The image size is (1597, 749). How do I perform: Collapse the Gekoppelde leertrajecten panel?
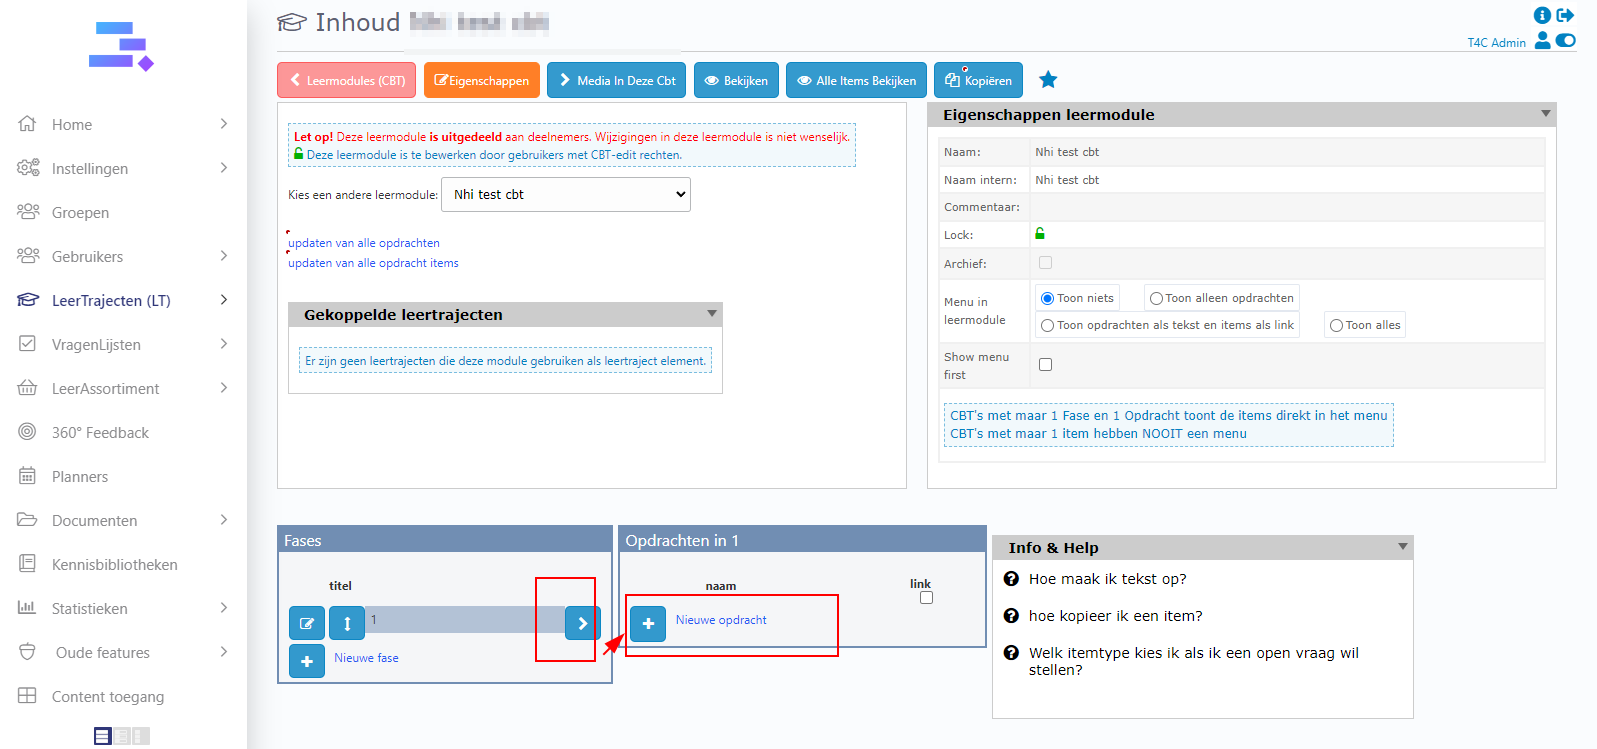[712, 314]
